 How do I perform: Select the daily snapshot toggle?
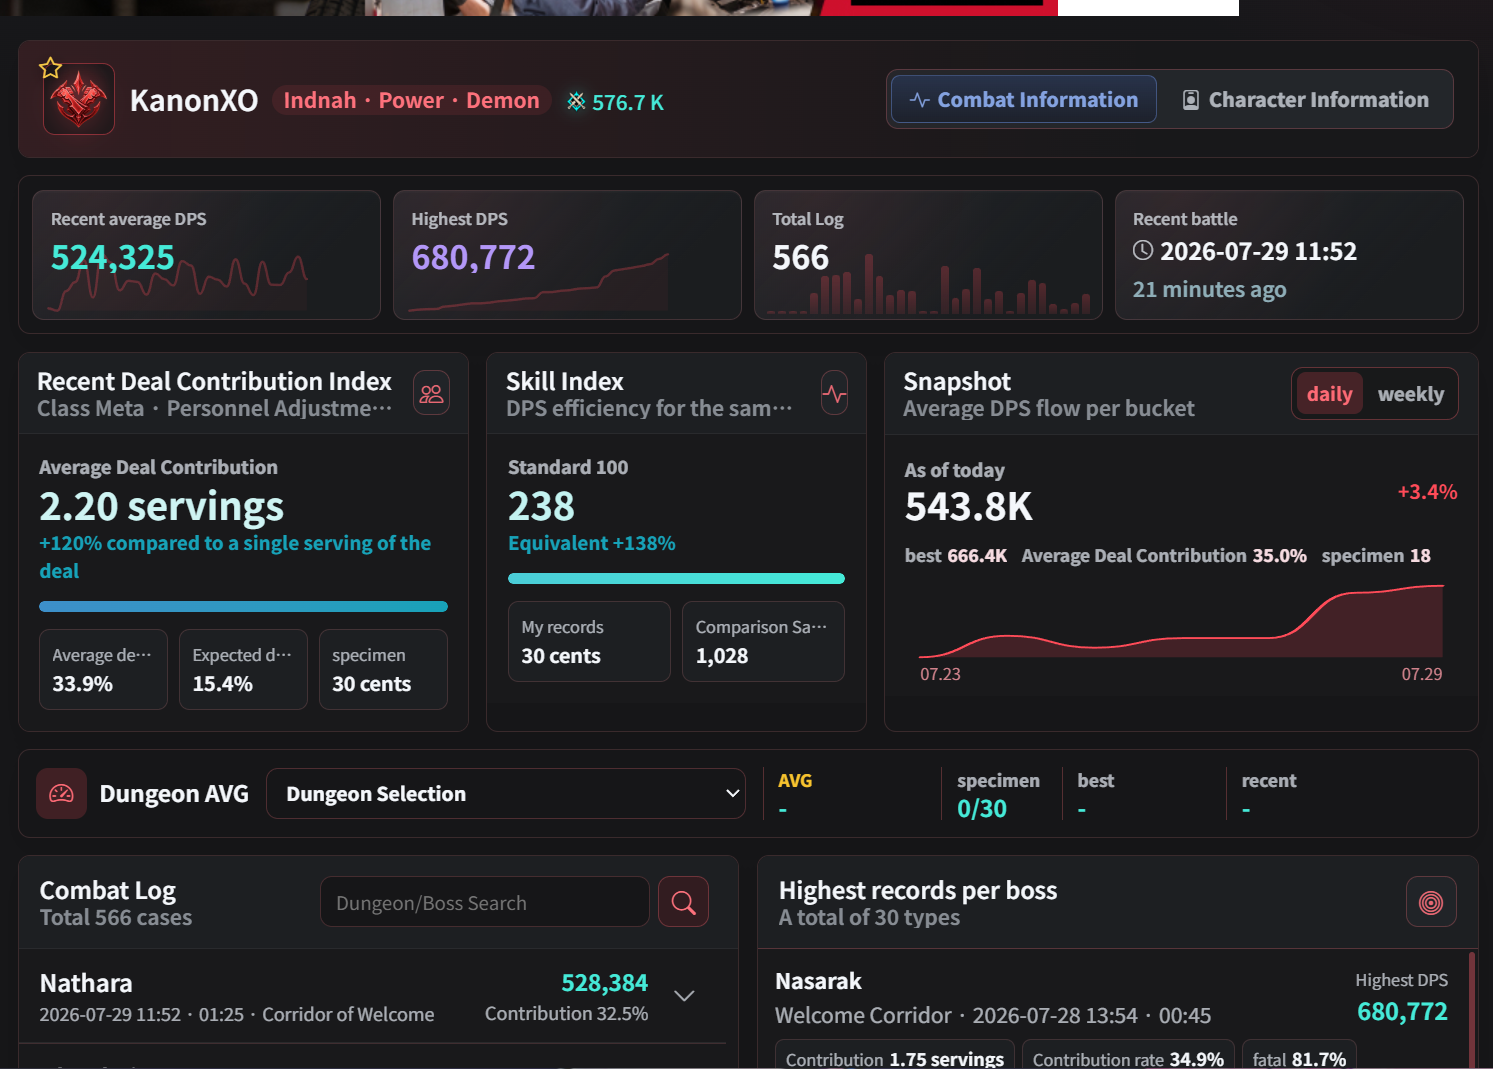(x=1329, y=394)
